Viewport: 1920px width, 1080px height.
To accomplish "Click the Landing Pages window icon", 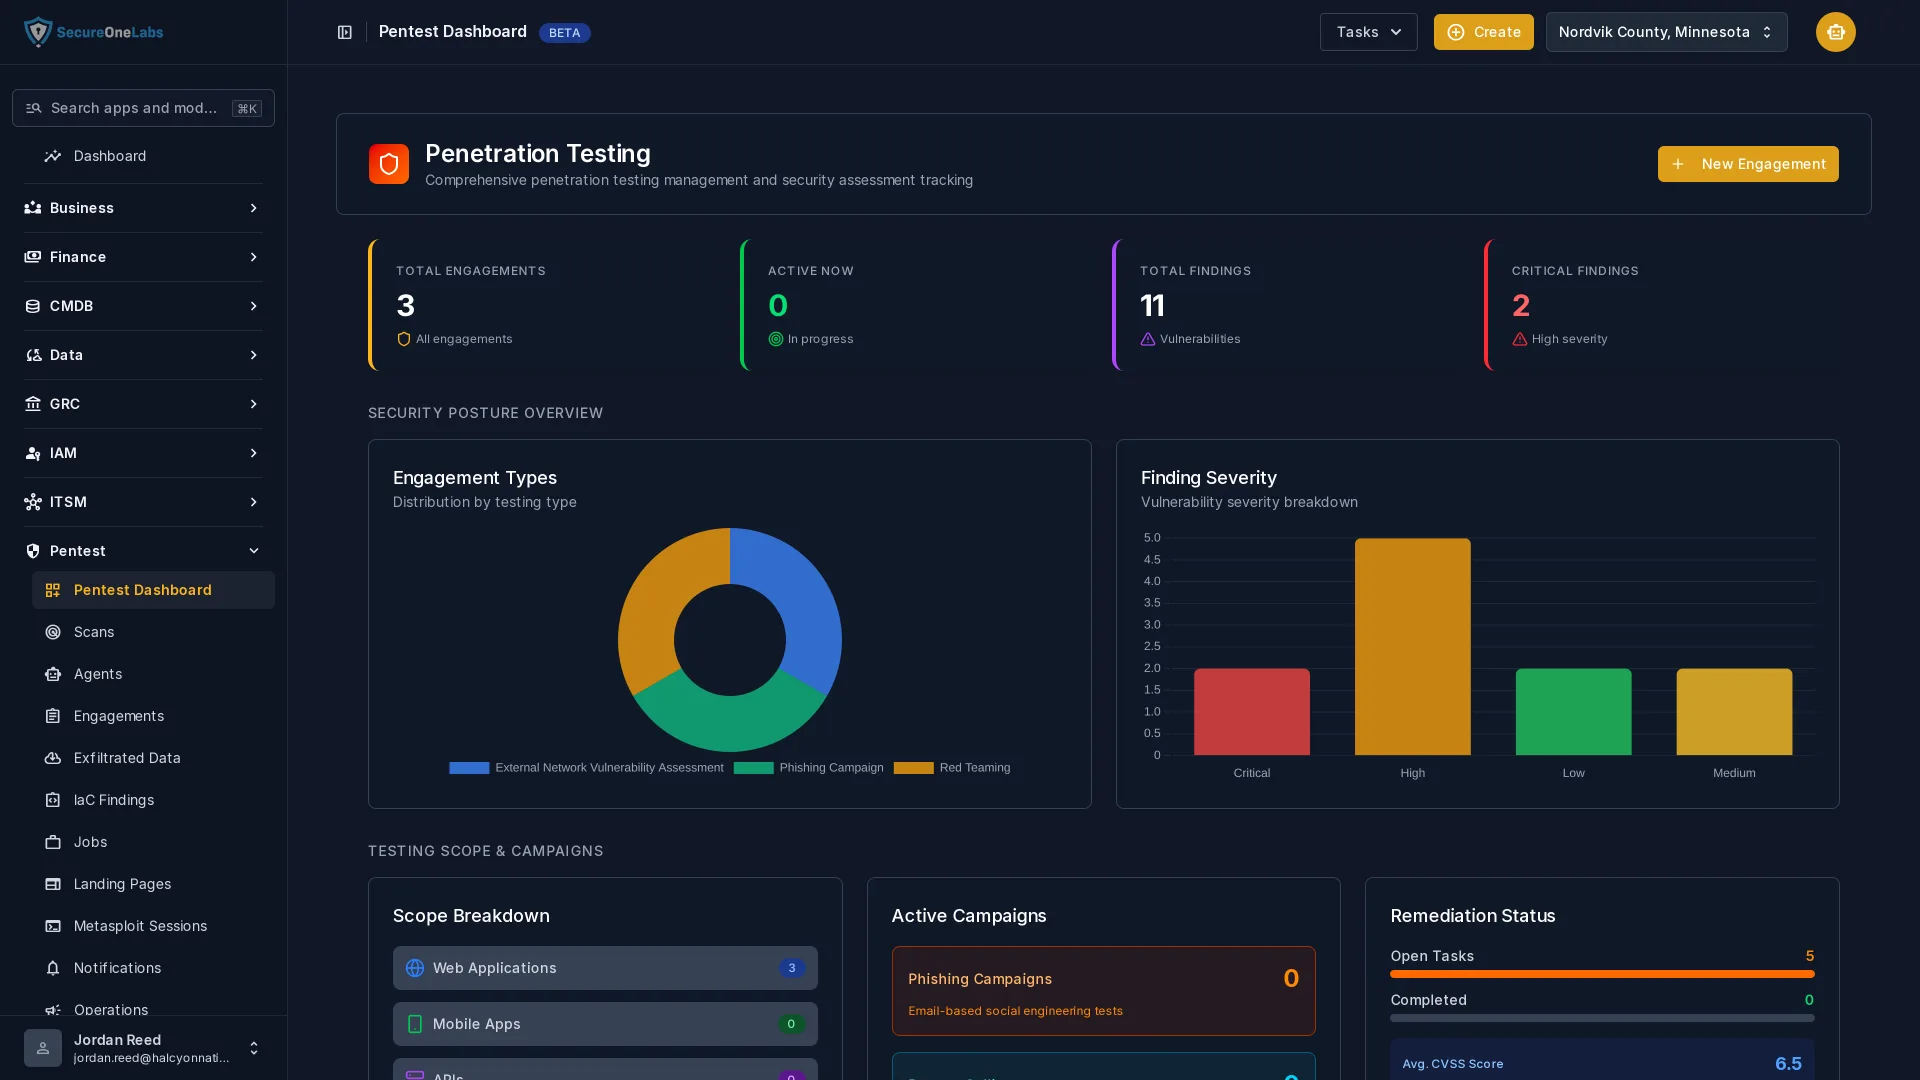I will (x=53, y=884).
